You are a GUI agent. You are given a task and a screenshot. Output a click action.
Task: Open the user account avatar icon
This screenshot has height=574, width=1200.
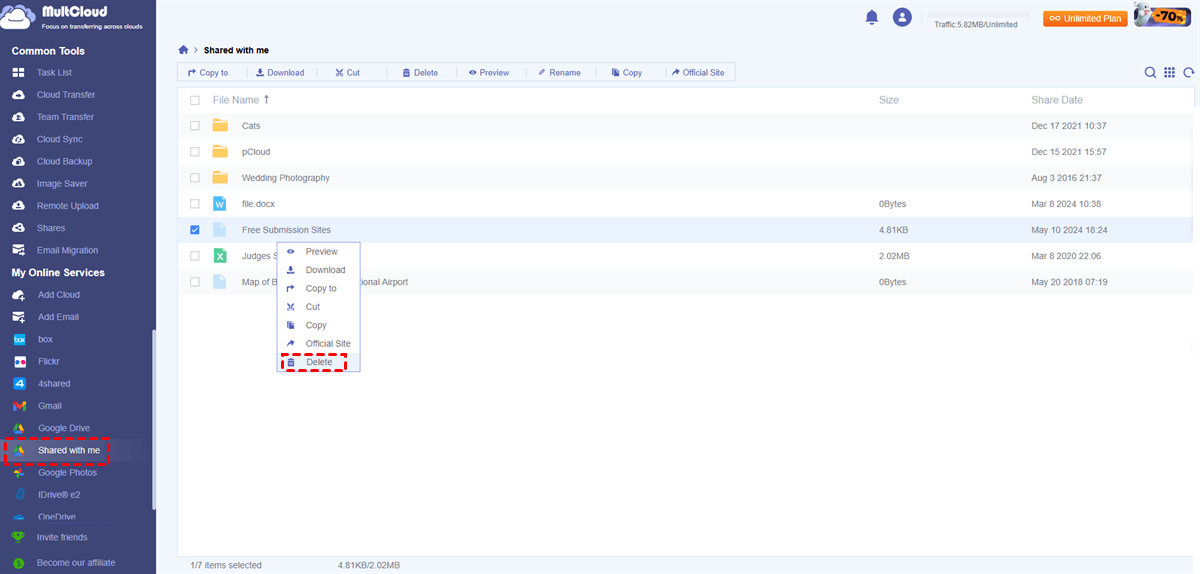click(x=902, y=17)
